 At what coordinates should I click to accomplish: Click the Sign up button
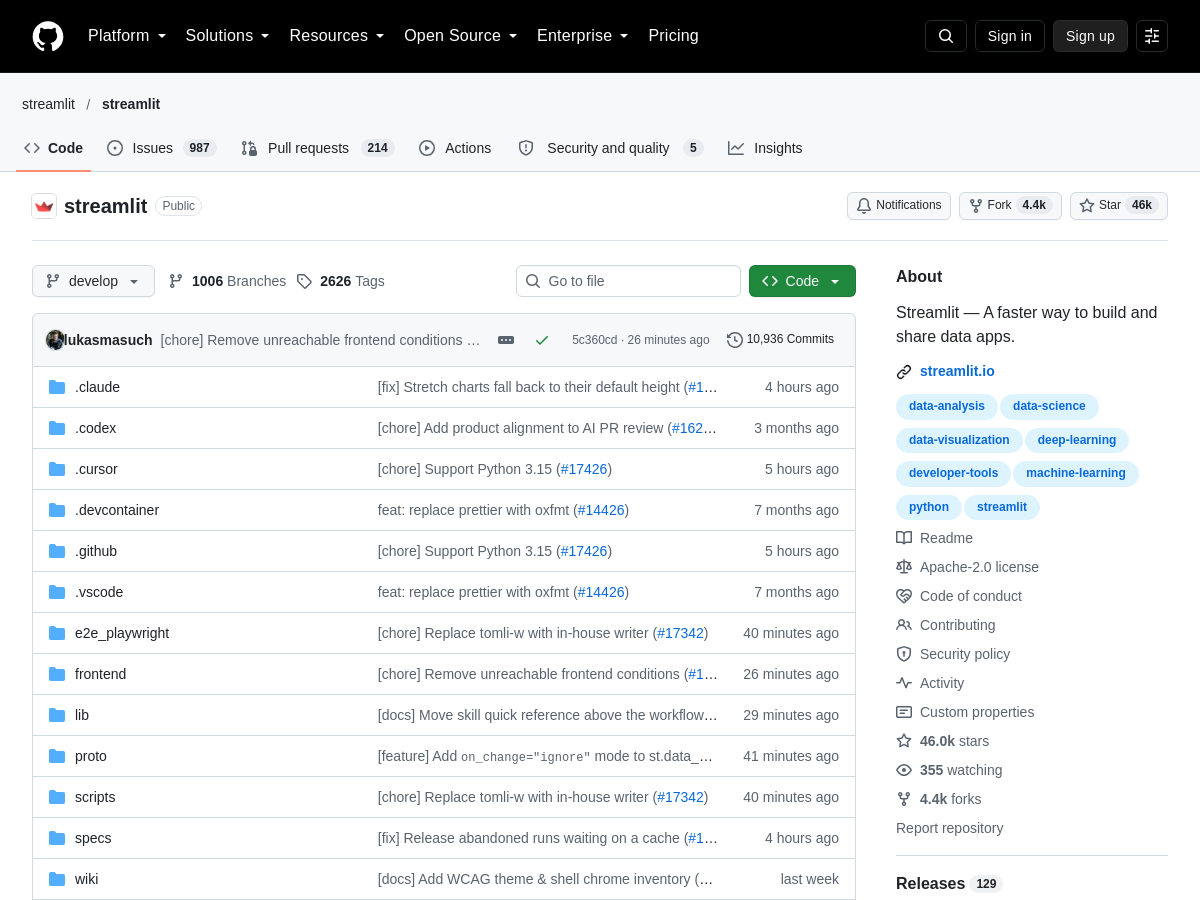pyautogui.click(x=1090, y=36)
